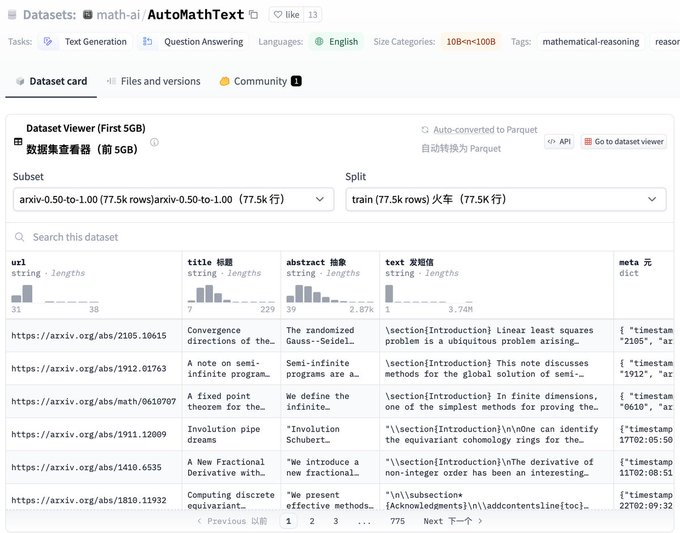
Task: Click title cell A note on semi-infinite program
Action: (x=232, y=369)
